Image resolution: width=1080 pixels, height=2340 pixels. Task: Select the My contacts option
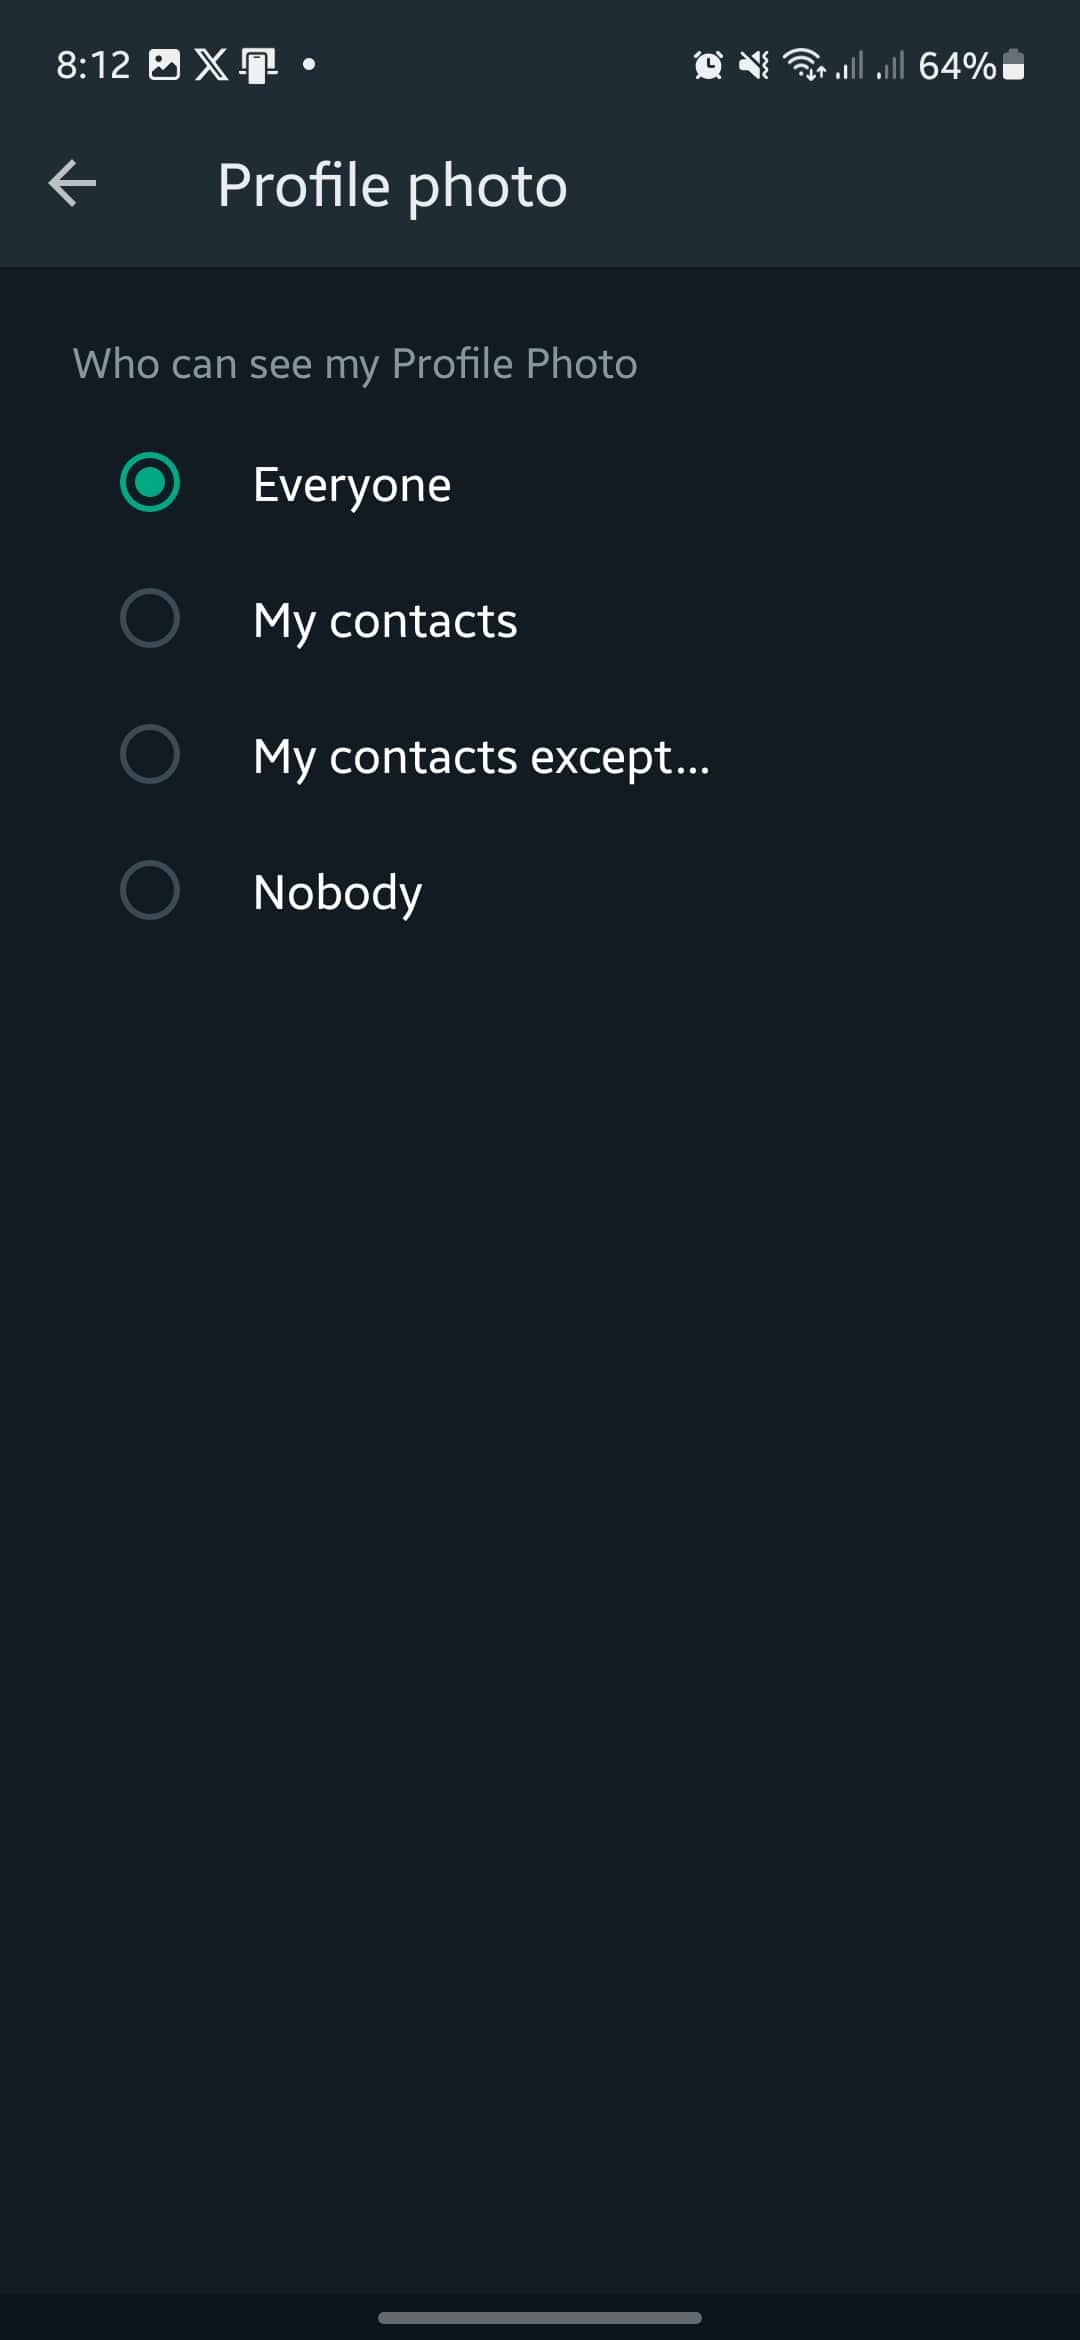pyautogui.click(x=151, y=619)
